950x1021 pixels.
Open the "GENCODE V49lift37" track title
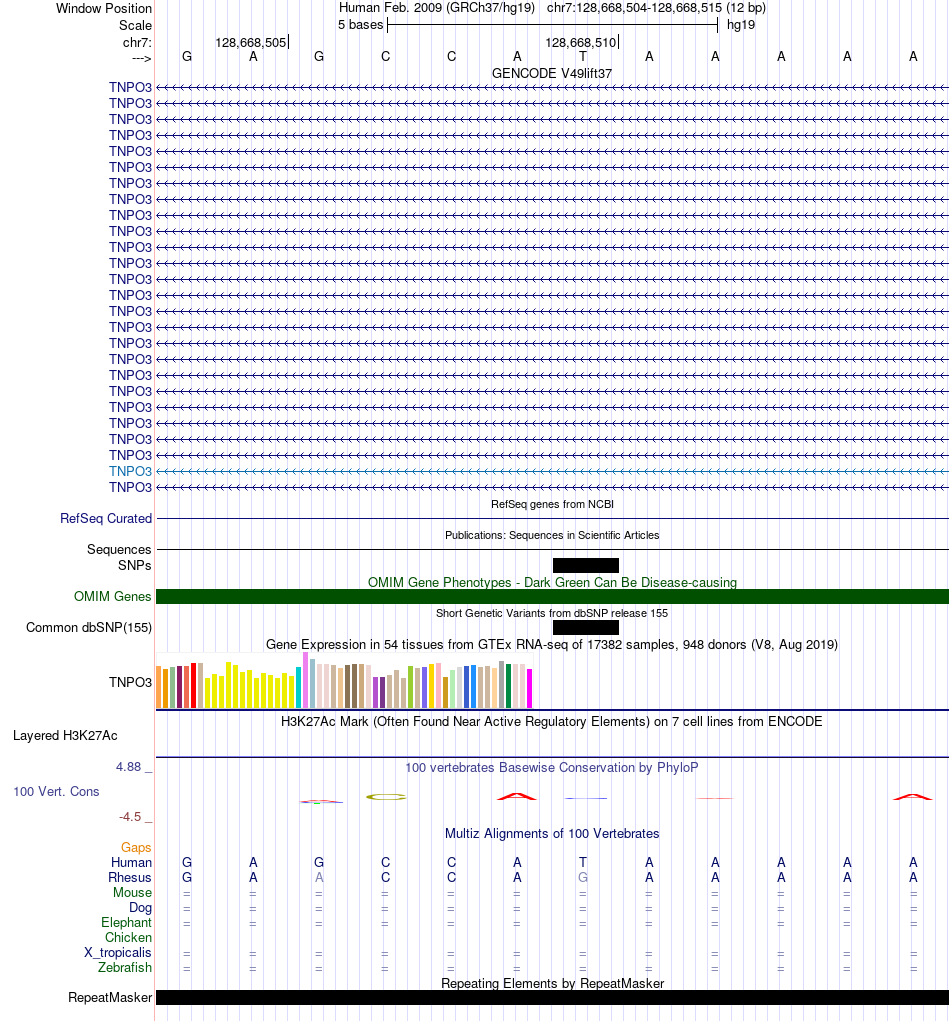pos(552,74)
